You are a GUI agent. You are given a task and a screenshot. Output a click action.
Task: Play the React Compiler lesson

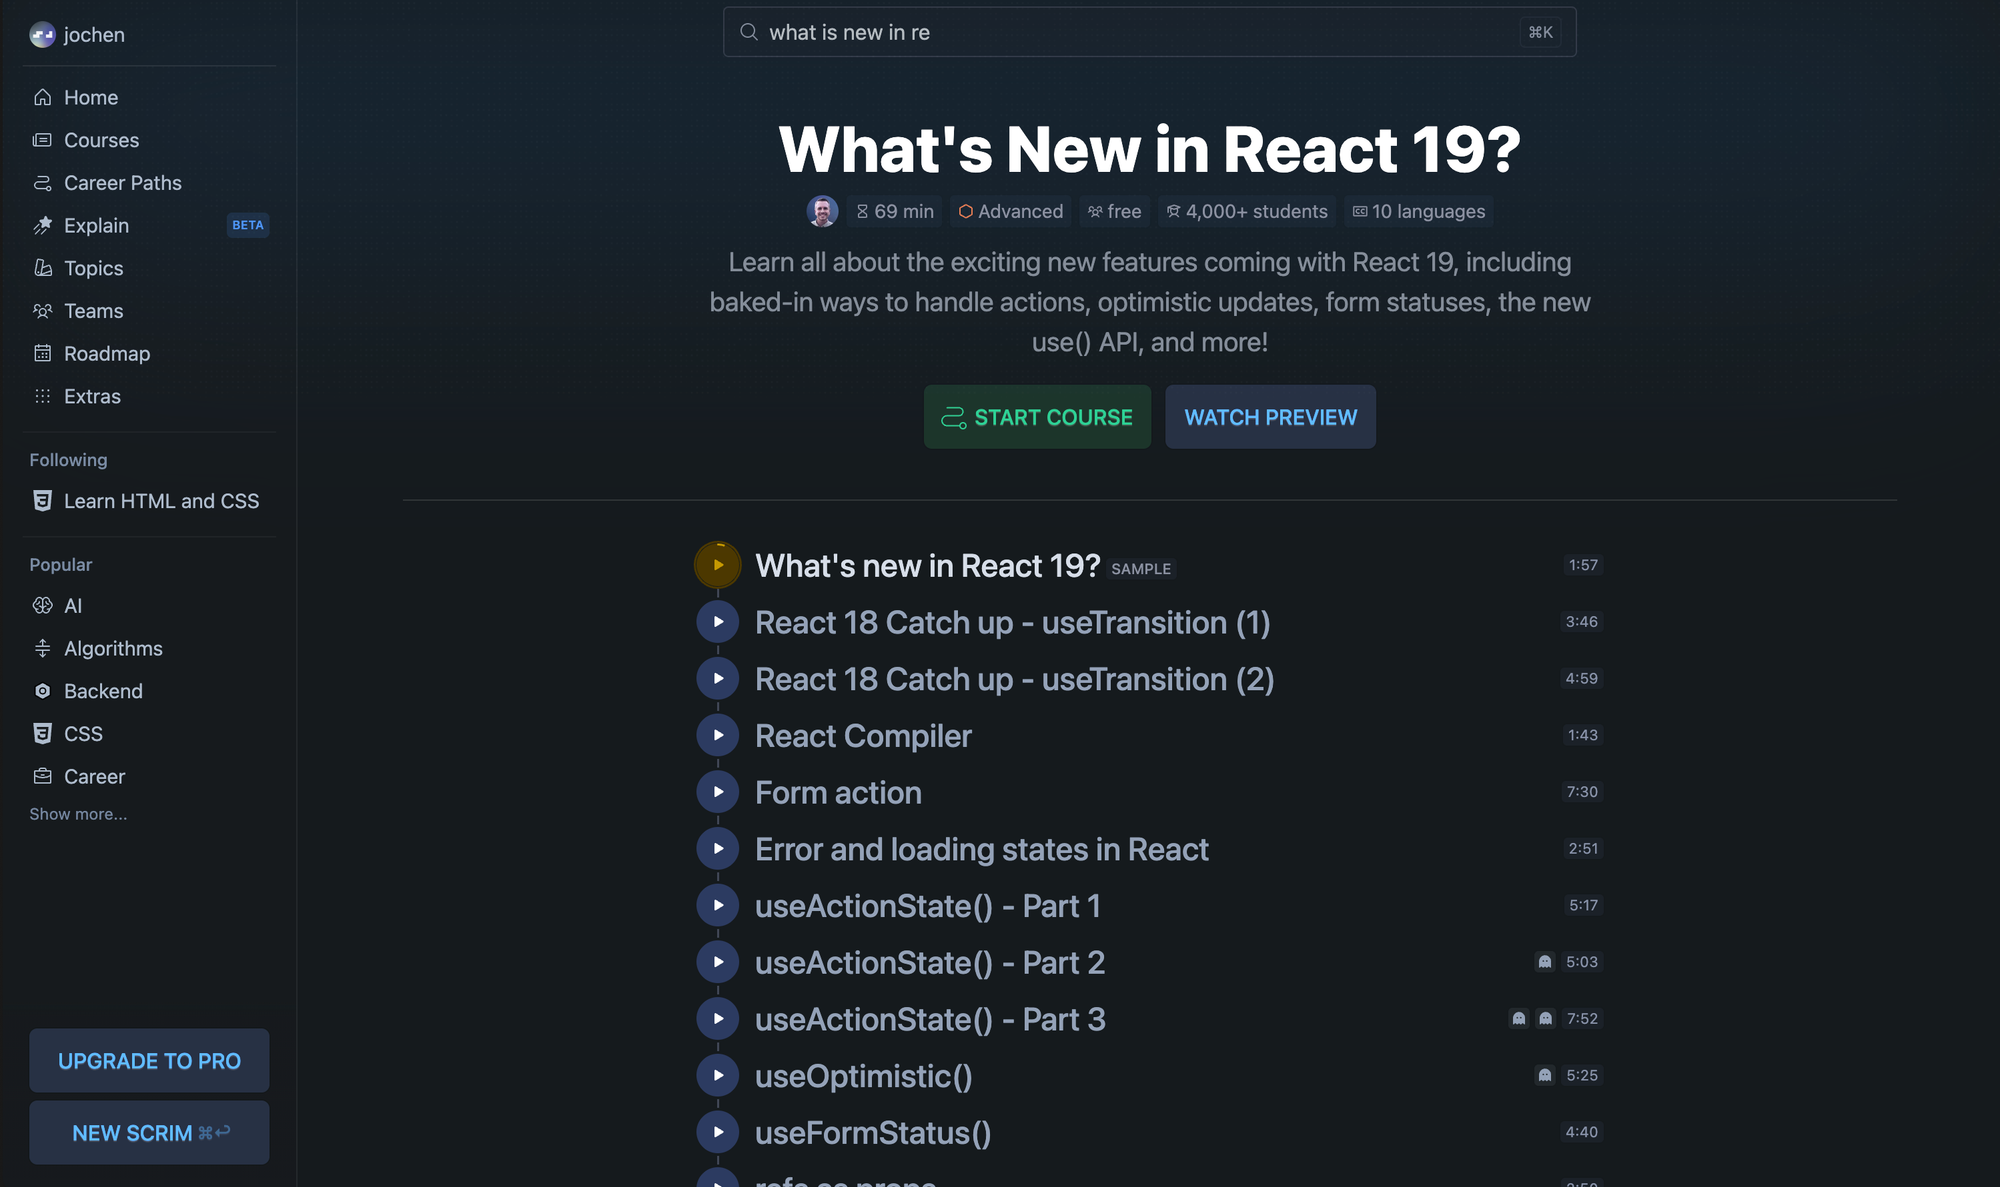pyautogui.click(x=718, y=735)
